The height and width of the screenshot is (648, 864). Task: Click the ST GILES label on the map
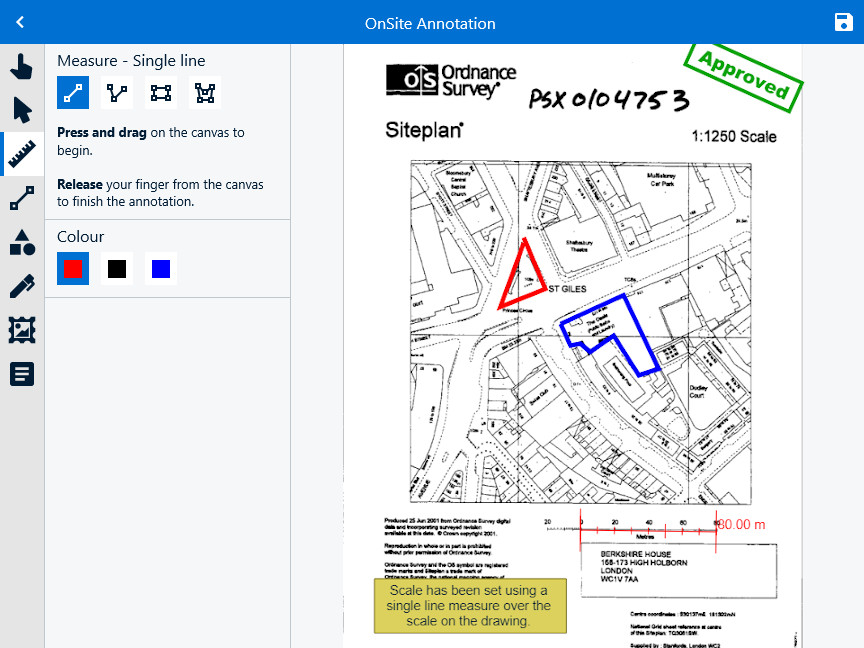point(568,289)
